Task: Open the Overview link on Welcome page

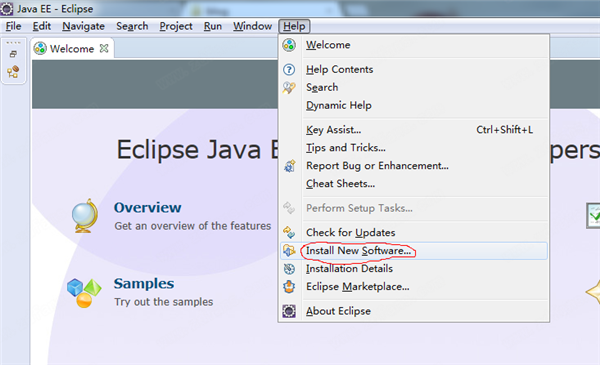Action: point(147,207)
